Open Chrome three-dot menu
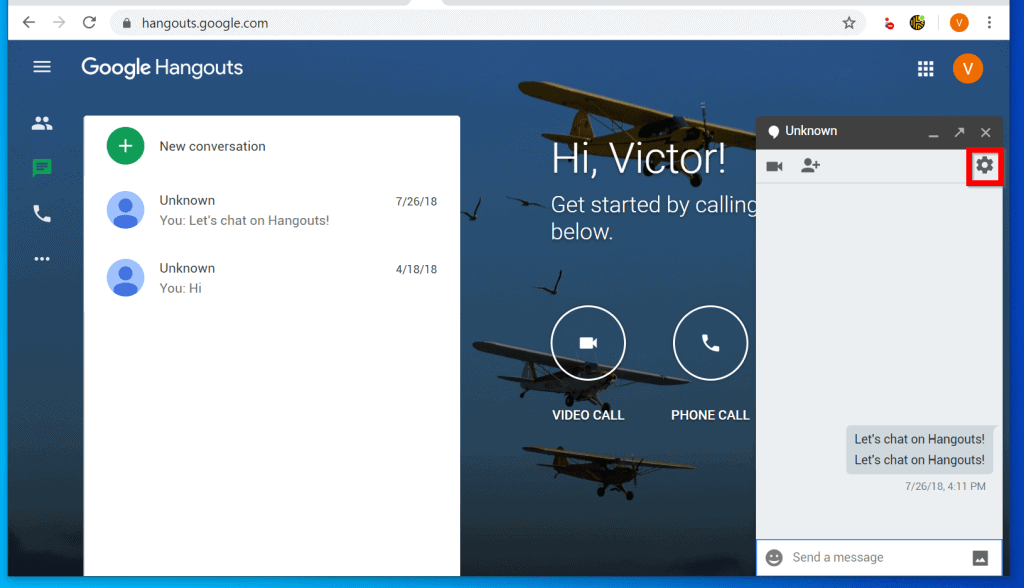Viewport: 1024px width, 588px height. tap(989, 23)
